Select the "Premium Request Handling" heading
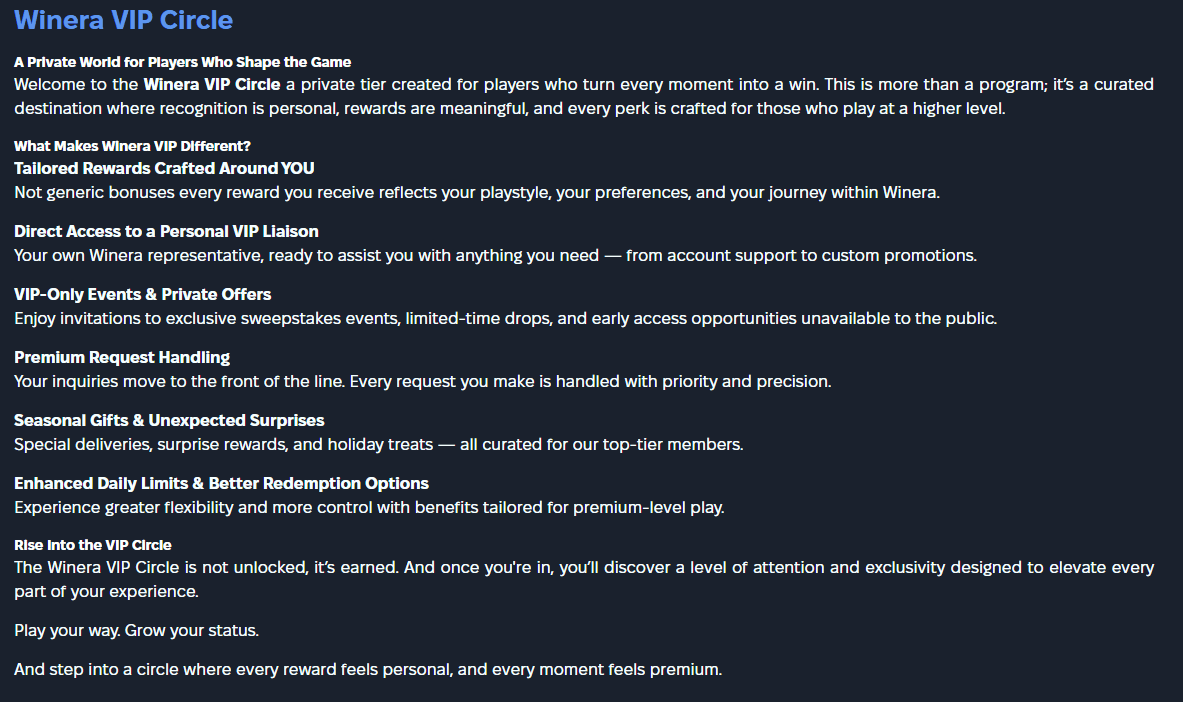The image size is (1183, 702). pyautogui.click(x=122, y=357)
